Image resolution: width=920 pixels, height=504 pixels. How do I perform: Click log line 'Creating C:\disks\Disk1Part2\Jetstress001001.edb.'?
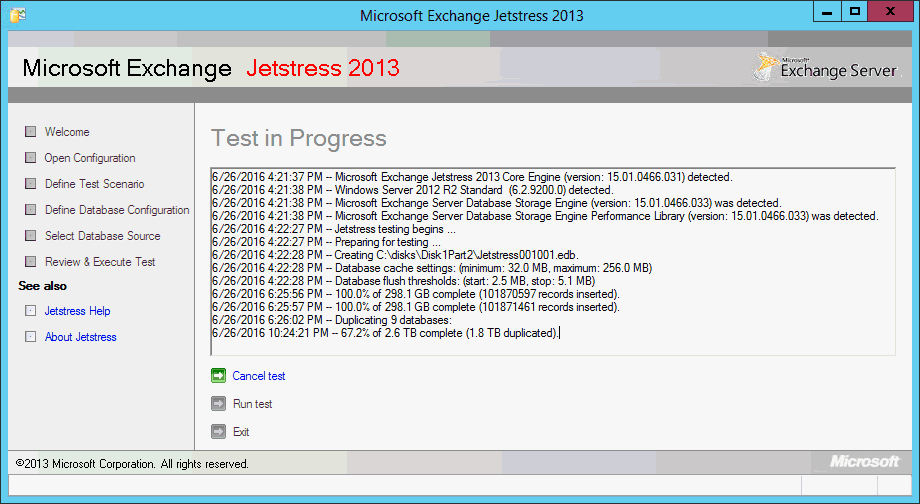tap(395, 255)
